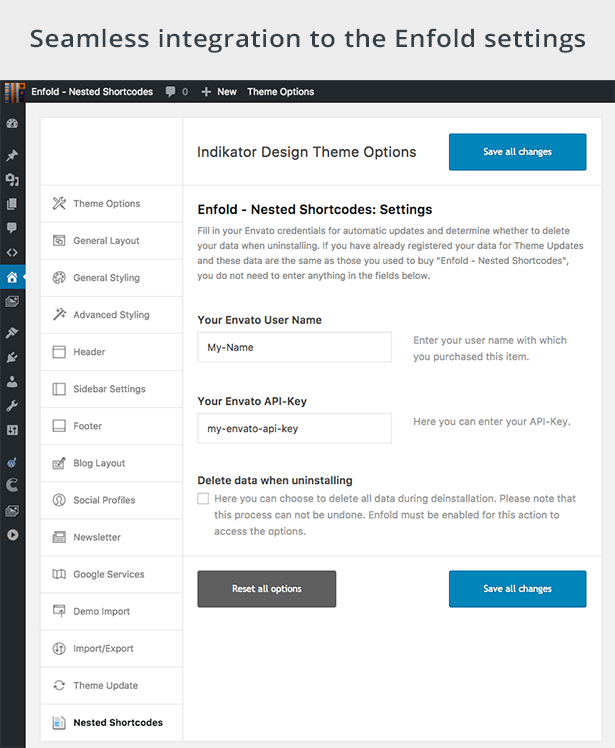Open Tools wrench icon

12,406
